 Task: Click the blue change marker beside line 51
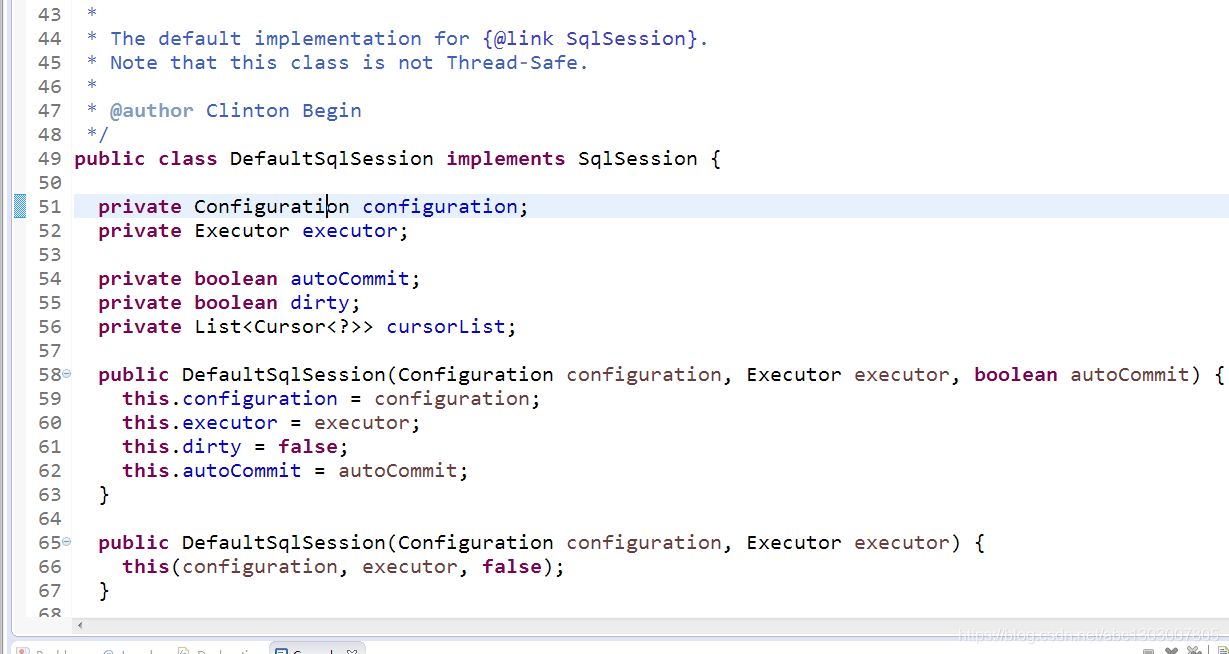pyautogui.click(x=20, y=206)
